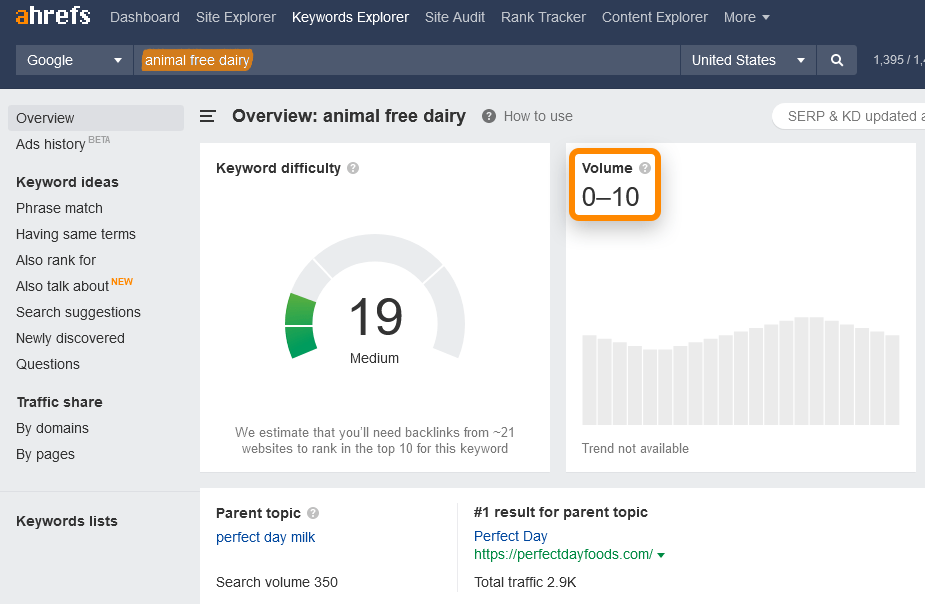Image resolution: width=925 pixels, height=604 pixels.
Task: Click the question icon next to How to use
Action: pos(489,116)
